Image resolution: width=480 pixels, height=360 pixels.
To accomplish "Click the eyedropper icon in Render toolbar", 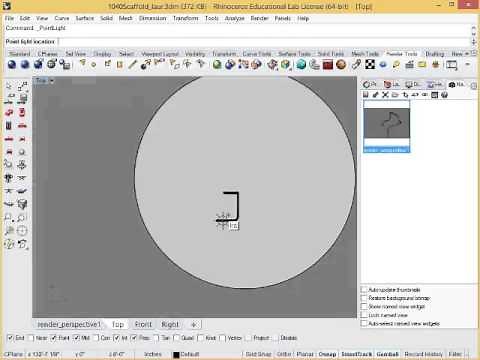I will tap(356, 64).
